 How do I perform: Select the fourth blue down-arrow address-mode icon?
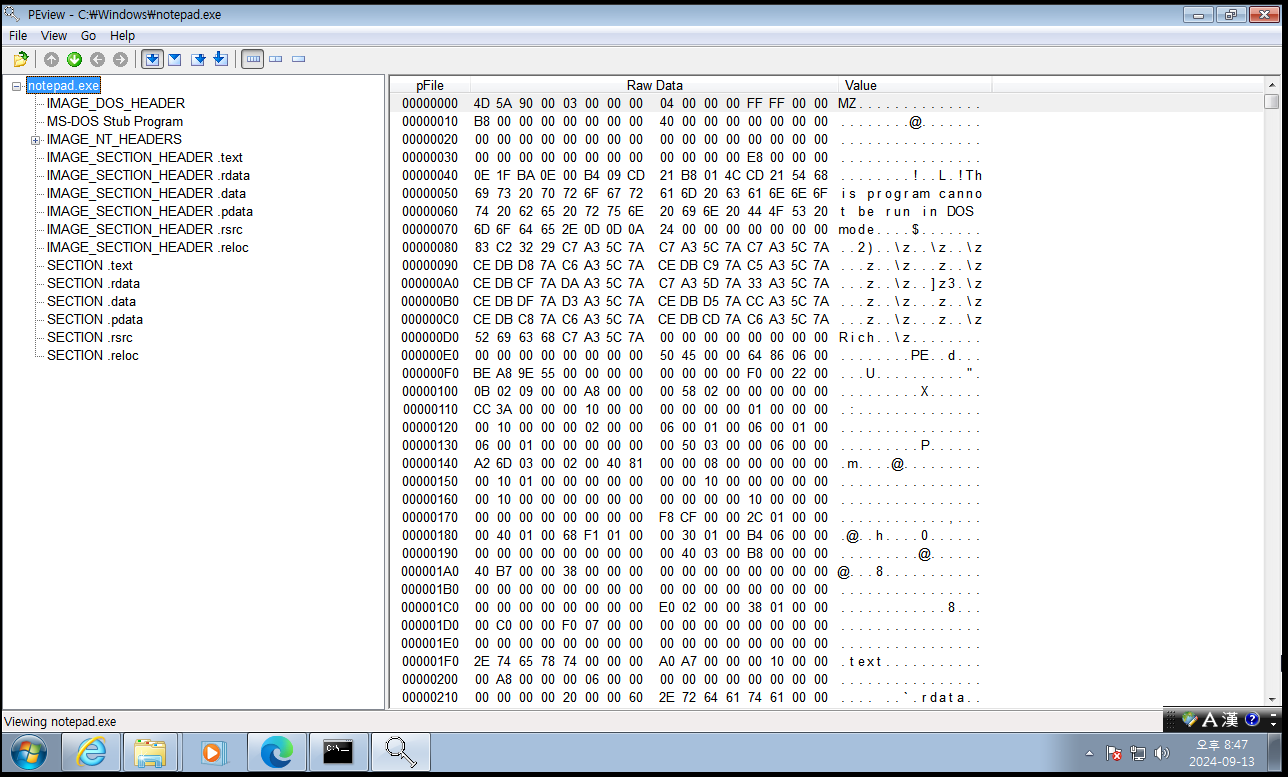tap(220, 59)
